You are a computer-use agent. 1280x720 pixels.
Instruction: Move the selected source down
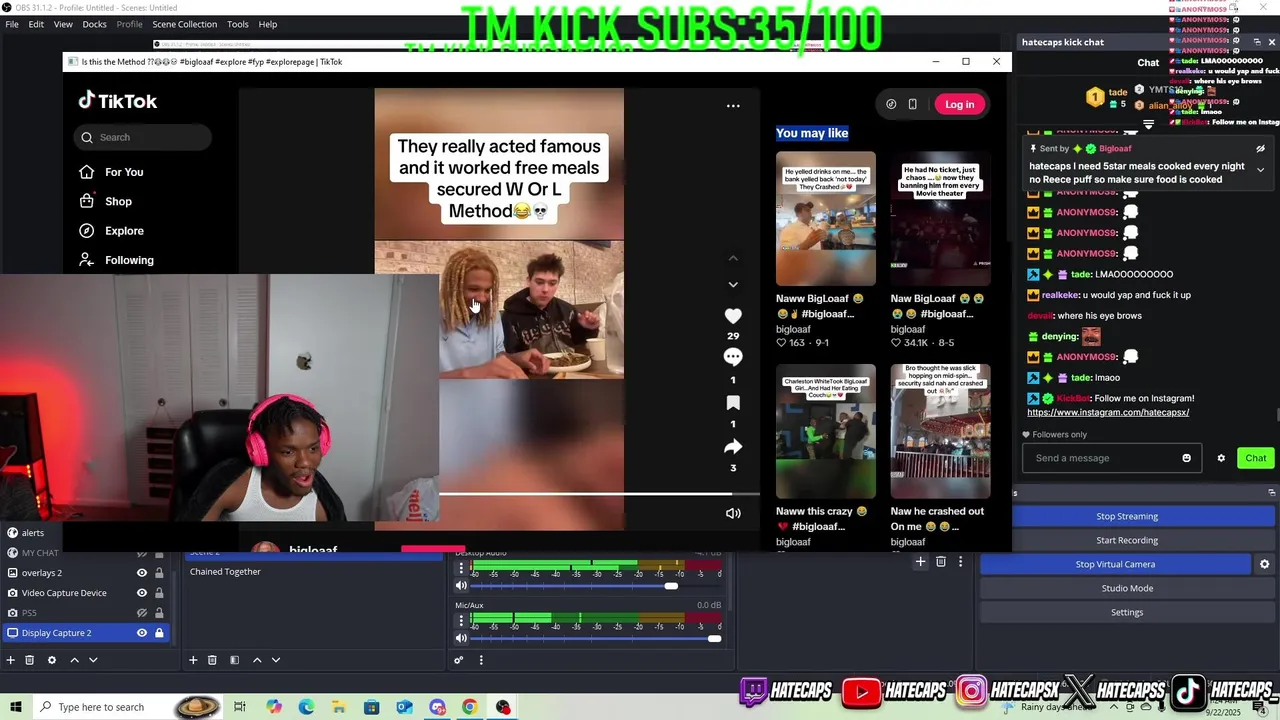(x=93, y=660)
